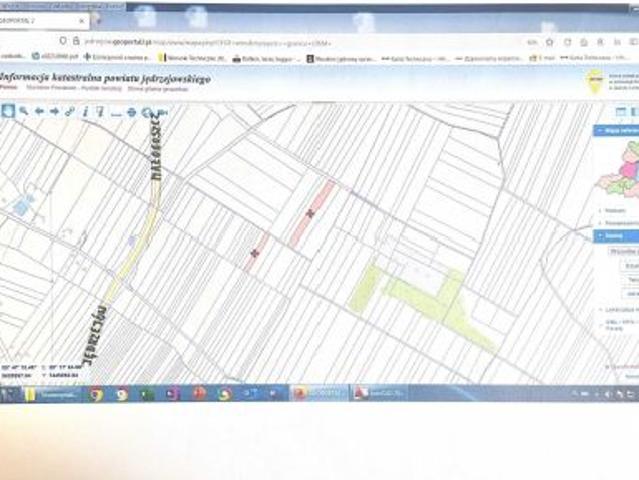Screen dimensions: 639x480
Task: Go to next map view arrow
Action: coord(54,111)
